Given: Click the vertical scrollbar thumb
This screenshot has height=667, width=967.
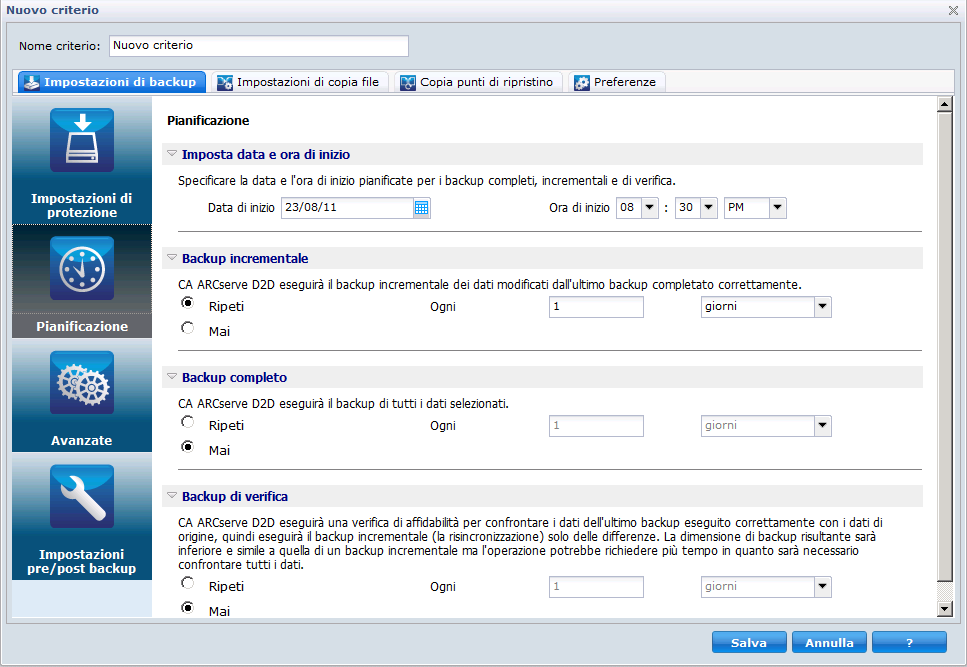Looking at the screenshot, I should (x=944, y=347).
